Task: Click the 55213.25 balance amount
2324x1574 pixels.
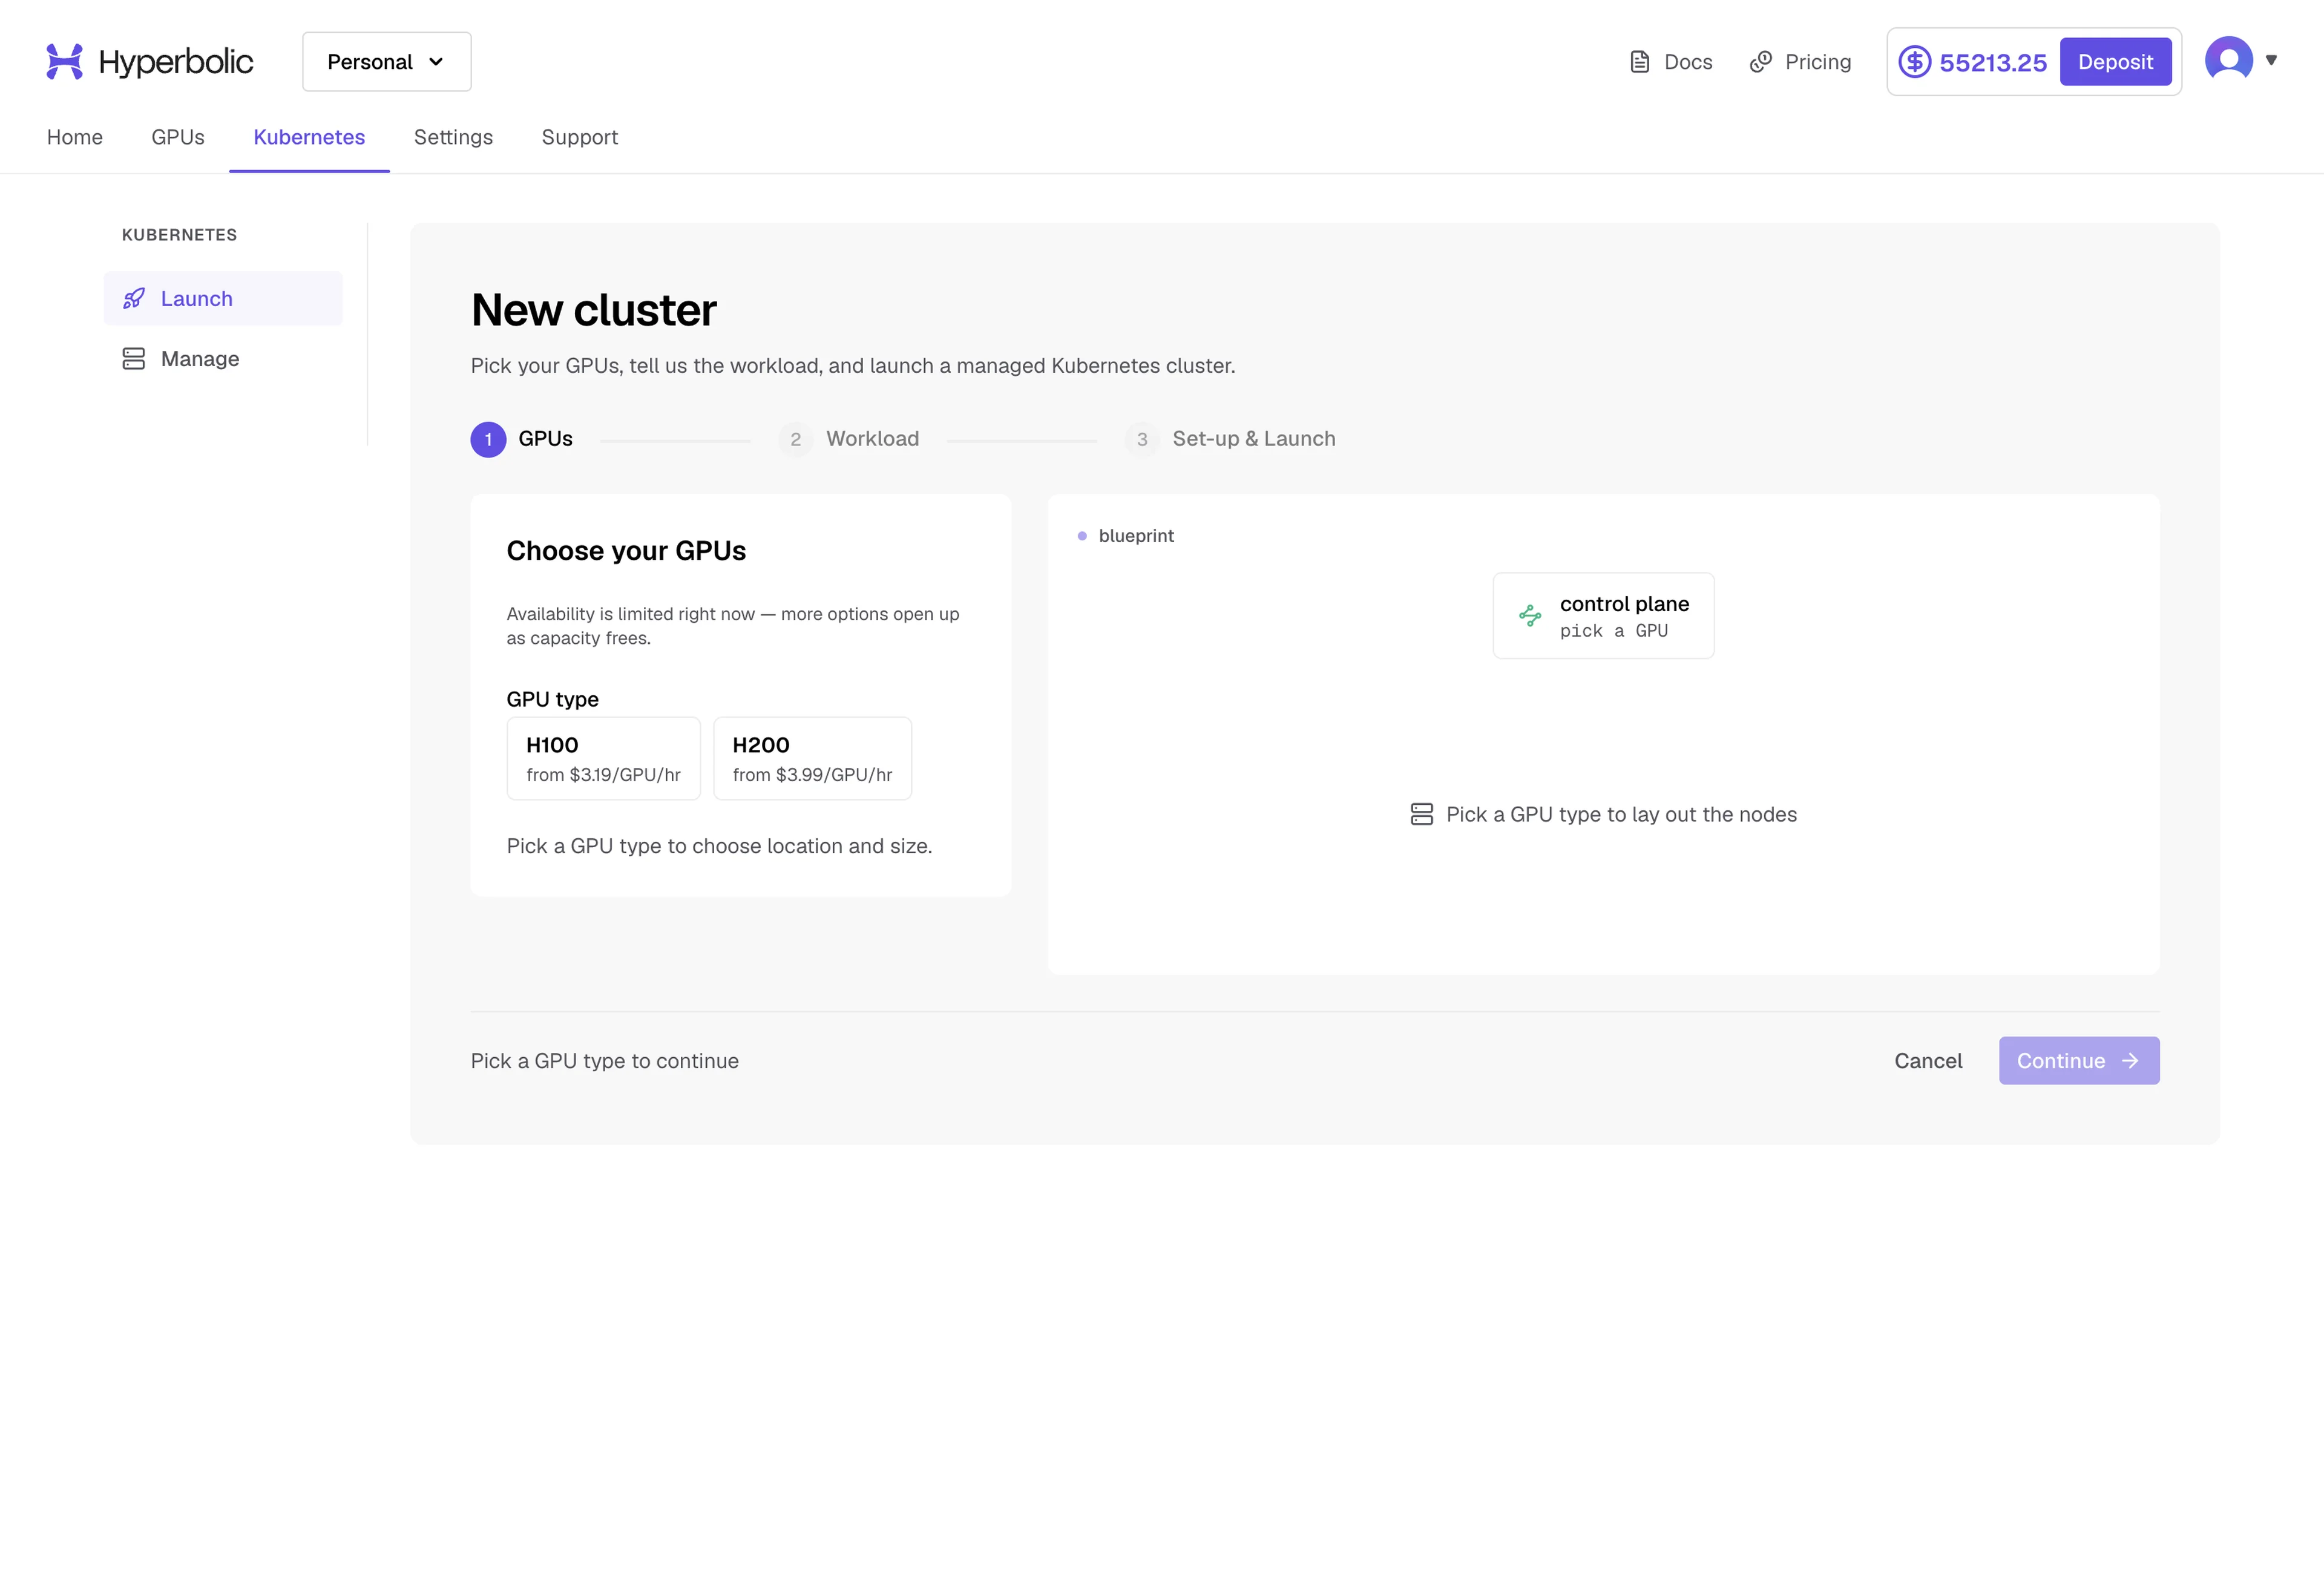Action: coord(1993,62)
